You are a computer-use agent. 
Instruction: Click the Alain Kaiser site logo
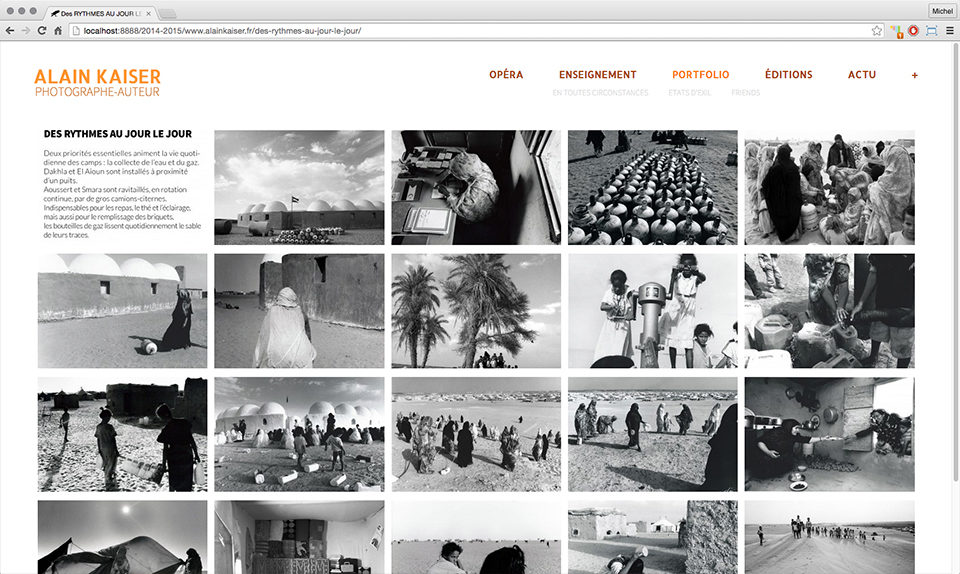point(97,83)
